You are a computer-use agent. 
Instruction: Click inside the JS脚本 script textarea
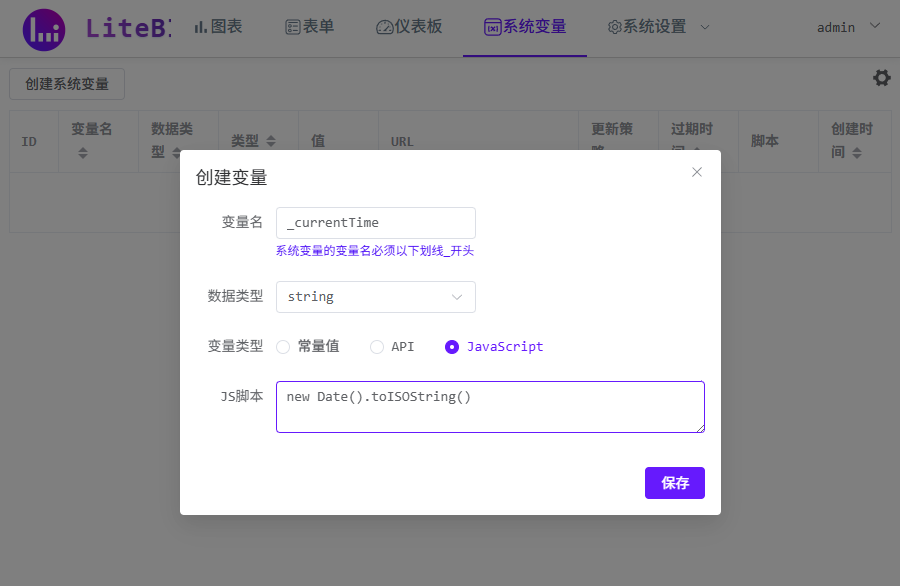[x=490, y=405]
